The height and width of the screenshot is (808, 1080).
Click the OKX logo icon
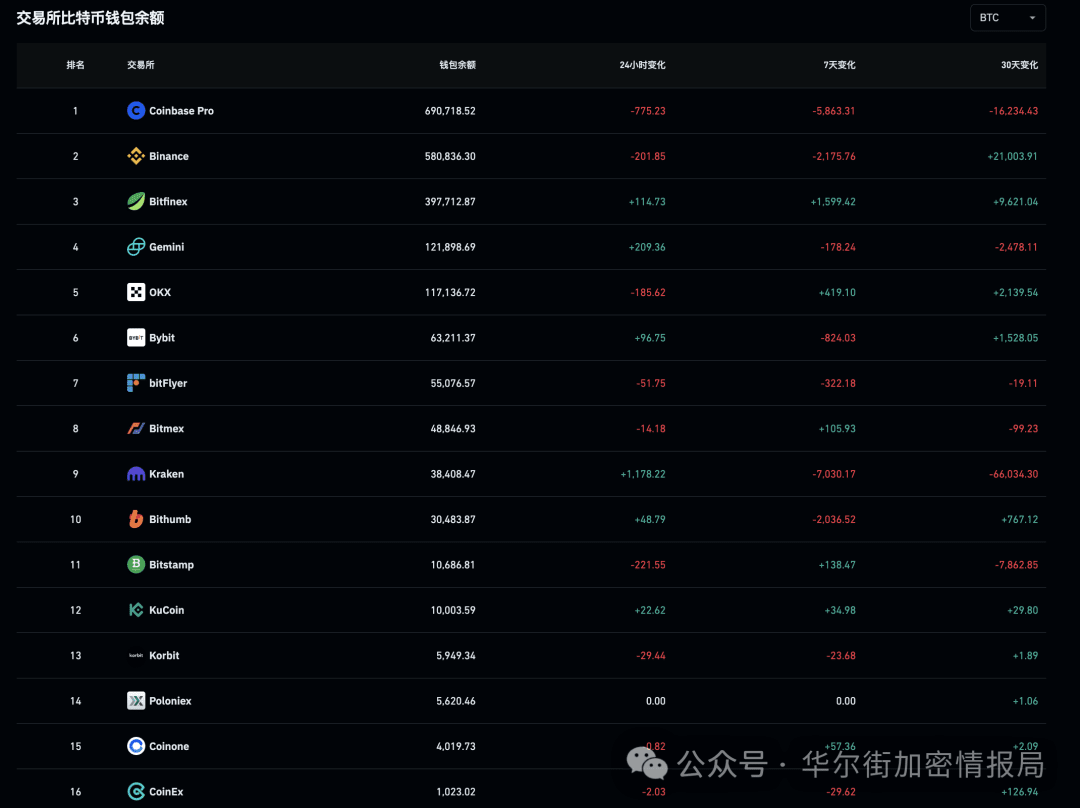[x=136, y=292]
